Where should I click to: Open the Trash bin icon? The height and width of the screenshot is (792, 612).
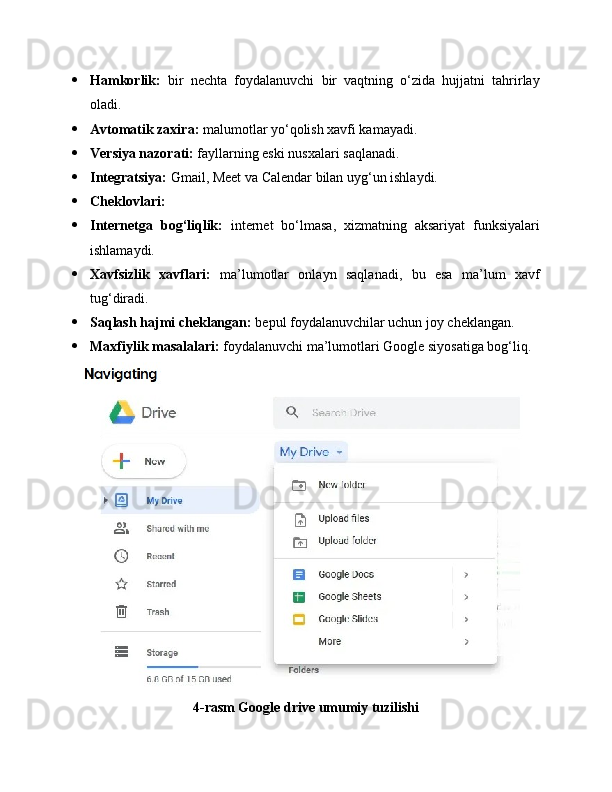pos(121,612)
